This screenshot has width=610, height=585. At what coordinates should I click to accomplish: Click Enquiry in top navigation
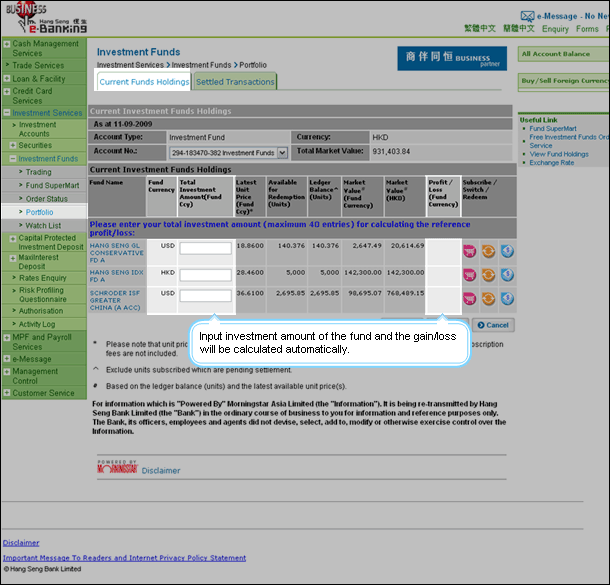coord(555,29)
